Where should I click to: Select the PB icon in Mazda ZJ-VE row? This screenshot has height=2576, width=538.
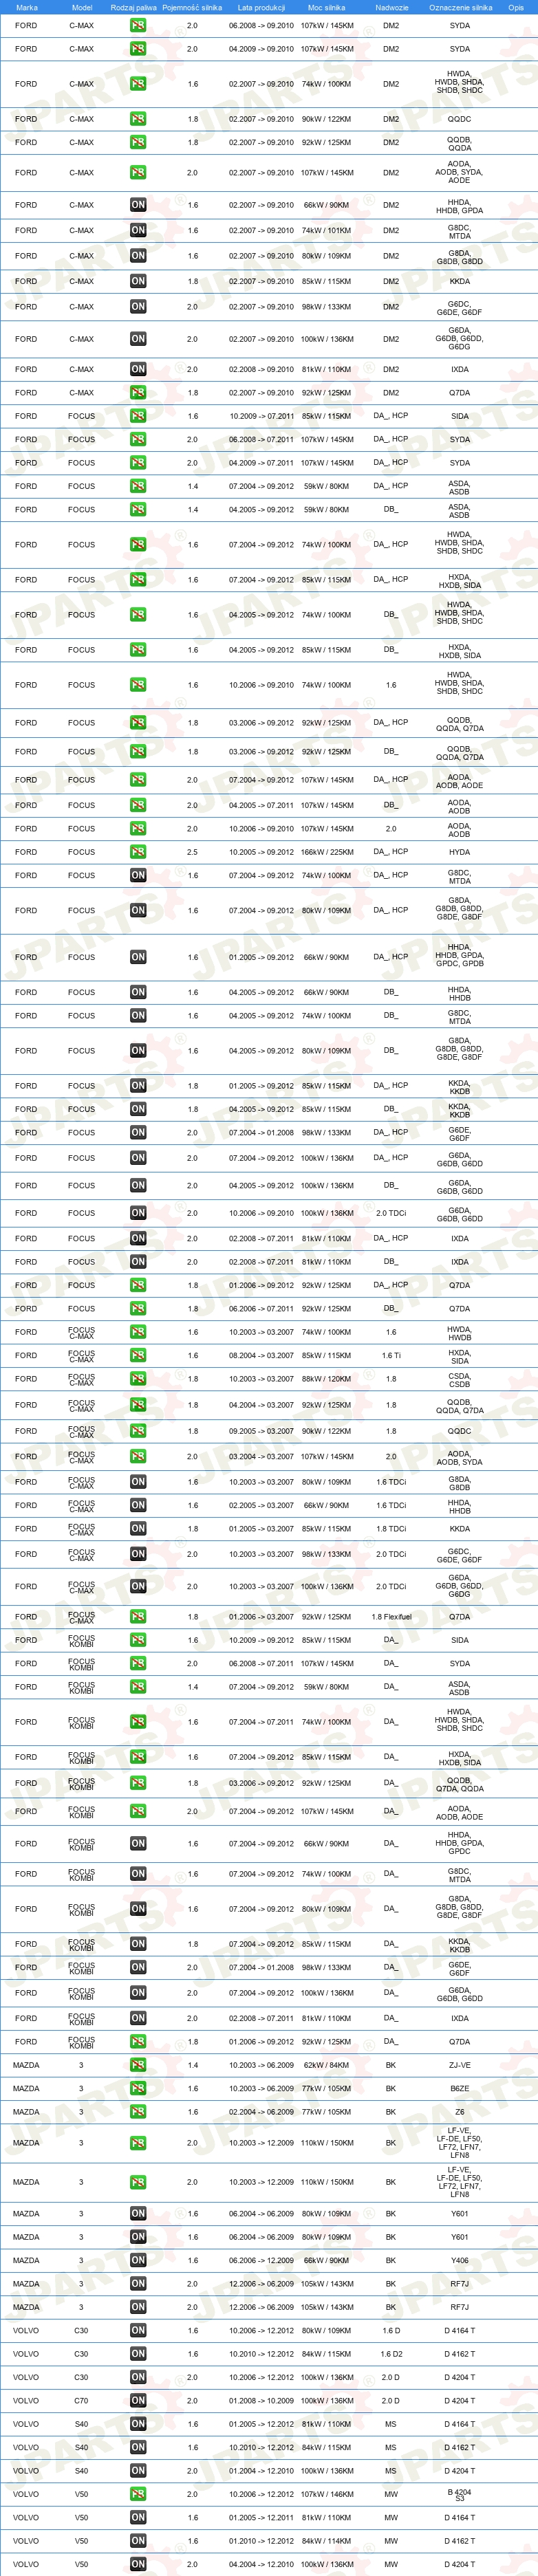(138, 2065)
